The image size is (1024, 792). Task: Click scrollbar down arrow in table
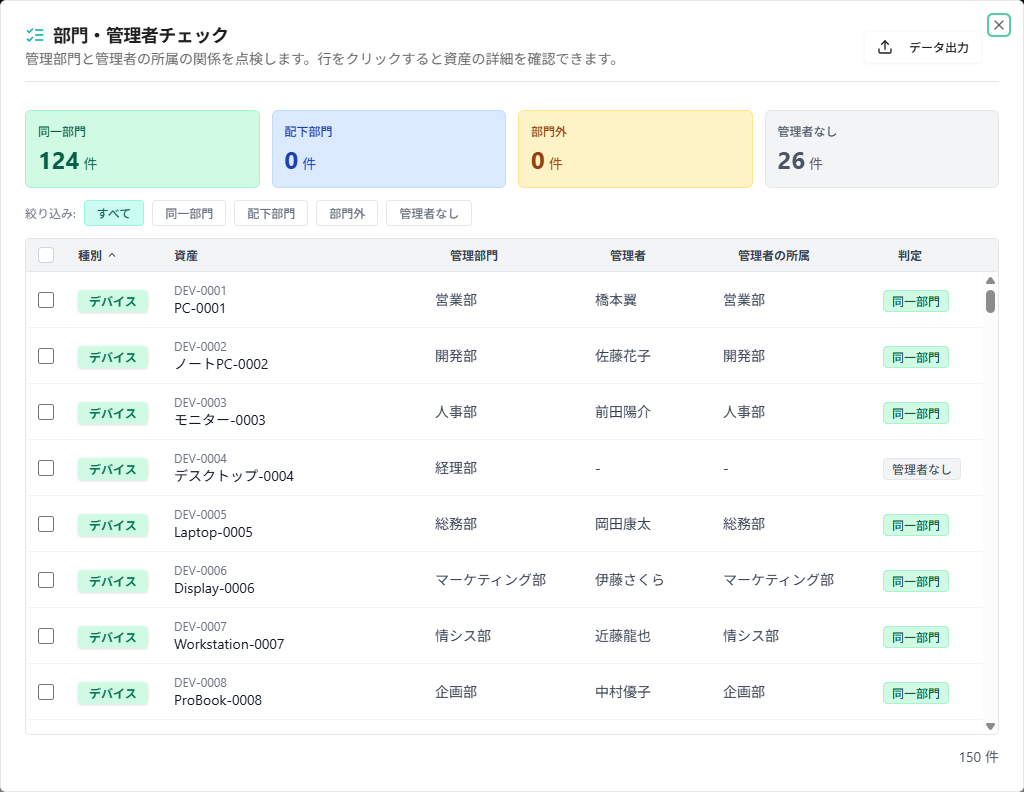point(990,726)
